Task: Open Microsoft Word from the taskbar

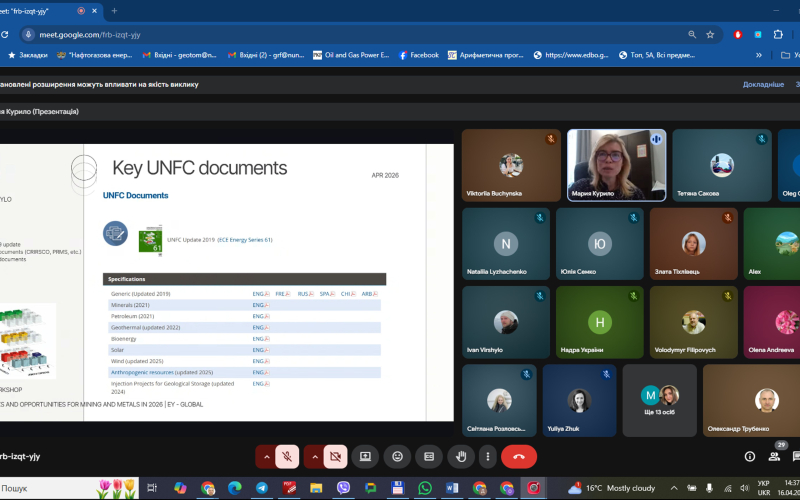Action: (452, 488)
